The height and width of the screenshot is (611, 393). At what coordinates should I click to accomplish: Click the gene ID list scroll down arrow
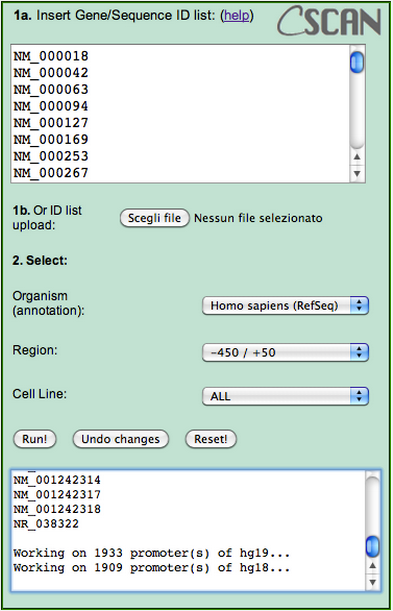point(357,173)
